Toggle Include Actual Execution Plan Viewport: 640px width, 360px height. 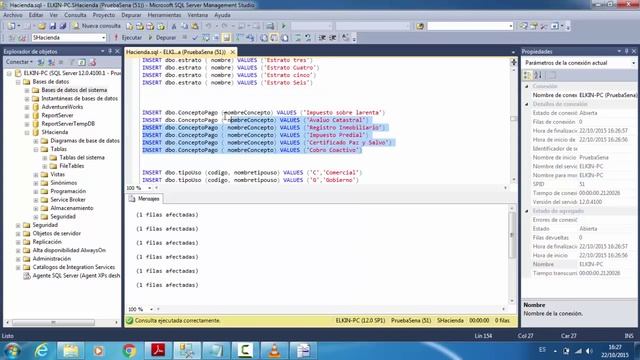(240, 38)
